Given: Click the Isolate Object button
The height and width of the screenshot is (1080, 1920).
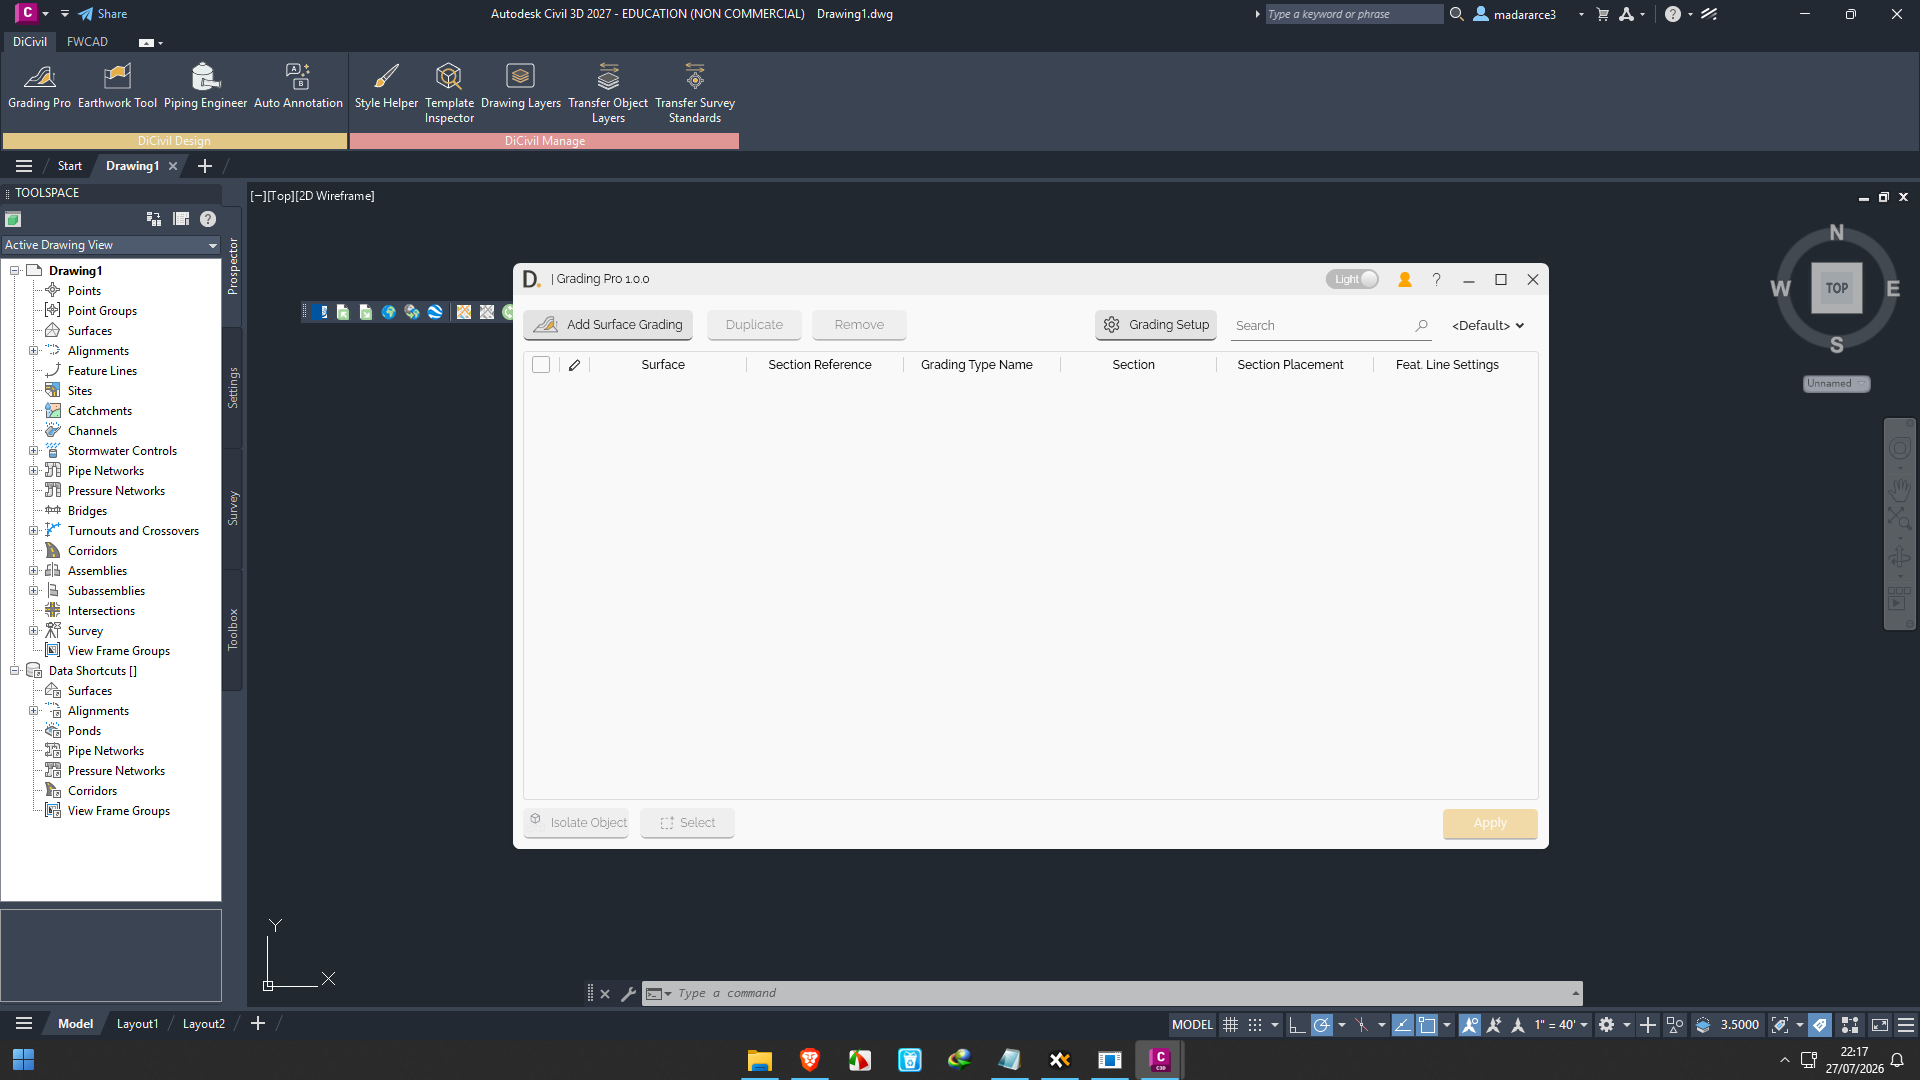Looking at the screenshot, I should (577, 823).
